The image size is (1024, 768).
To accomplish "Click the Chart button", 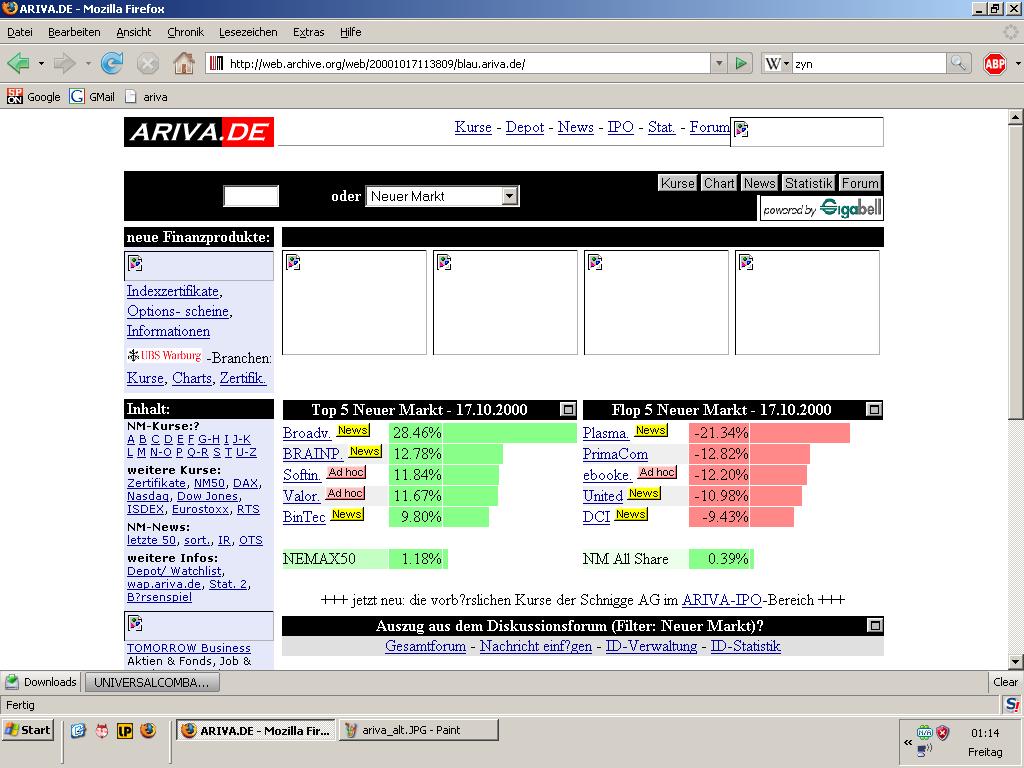I will [719, 183].
